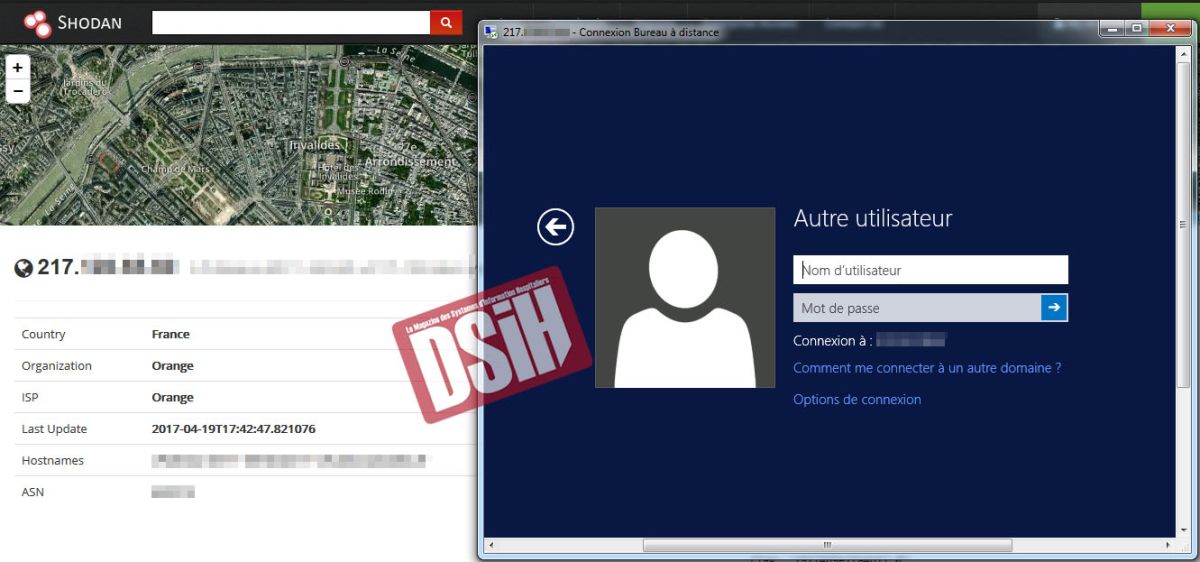Image resolution: width=1200 pixels, height=562 pixels.
Task: Click the back arrow on login screen
Action: coord(555,227)
